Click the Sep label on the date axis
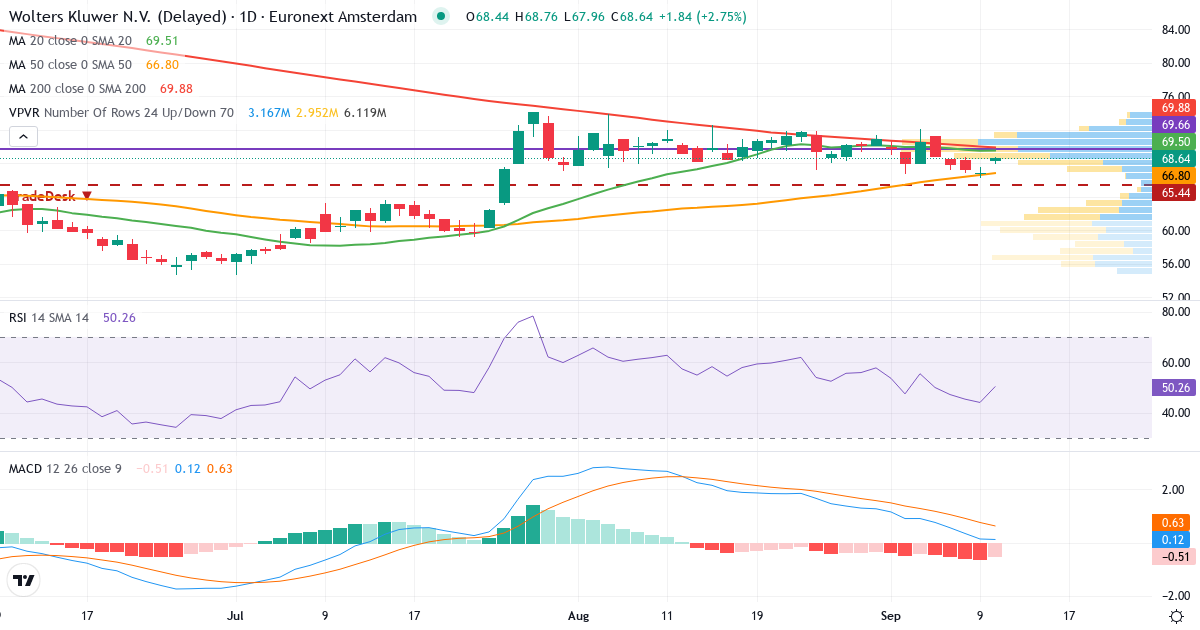Screen dimensions: 1200x630 pos(893,615)
